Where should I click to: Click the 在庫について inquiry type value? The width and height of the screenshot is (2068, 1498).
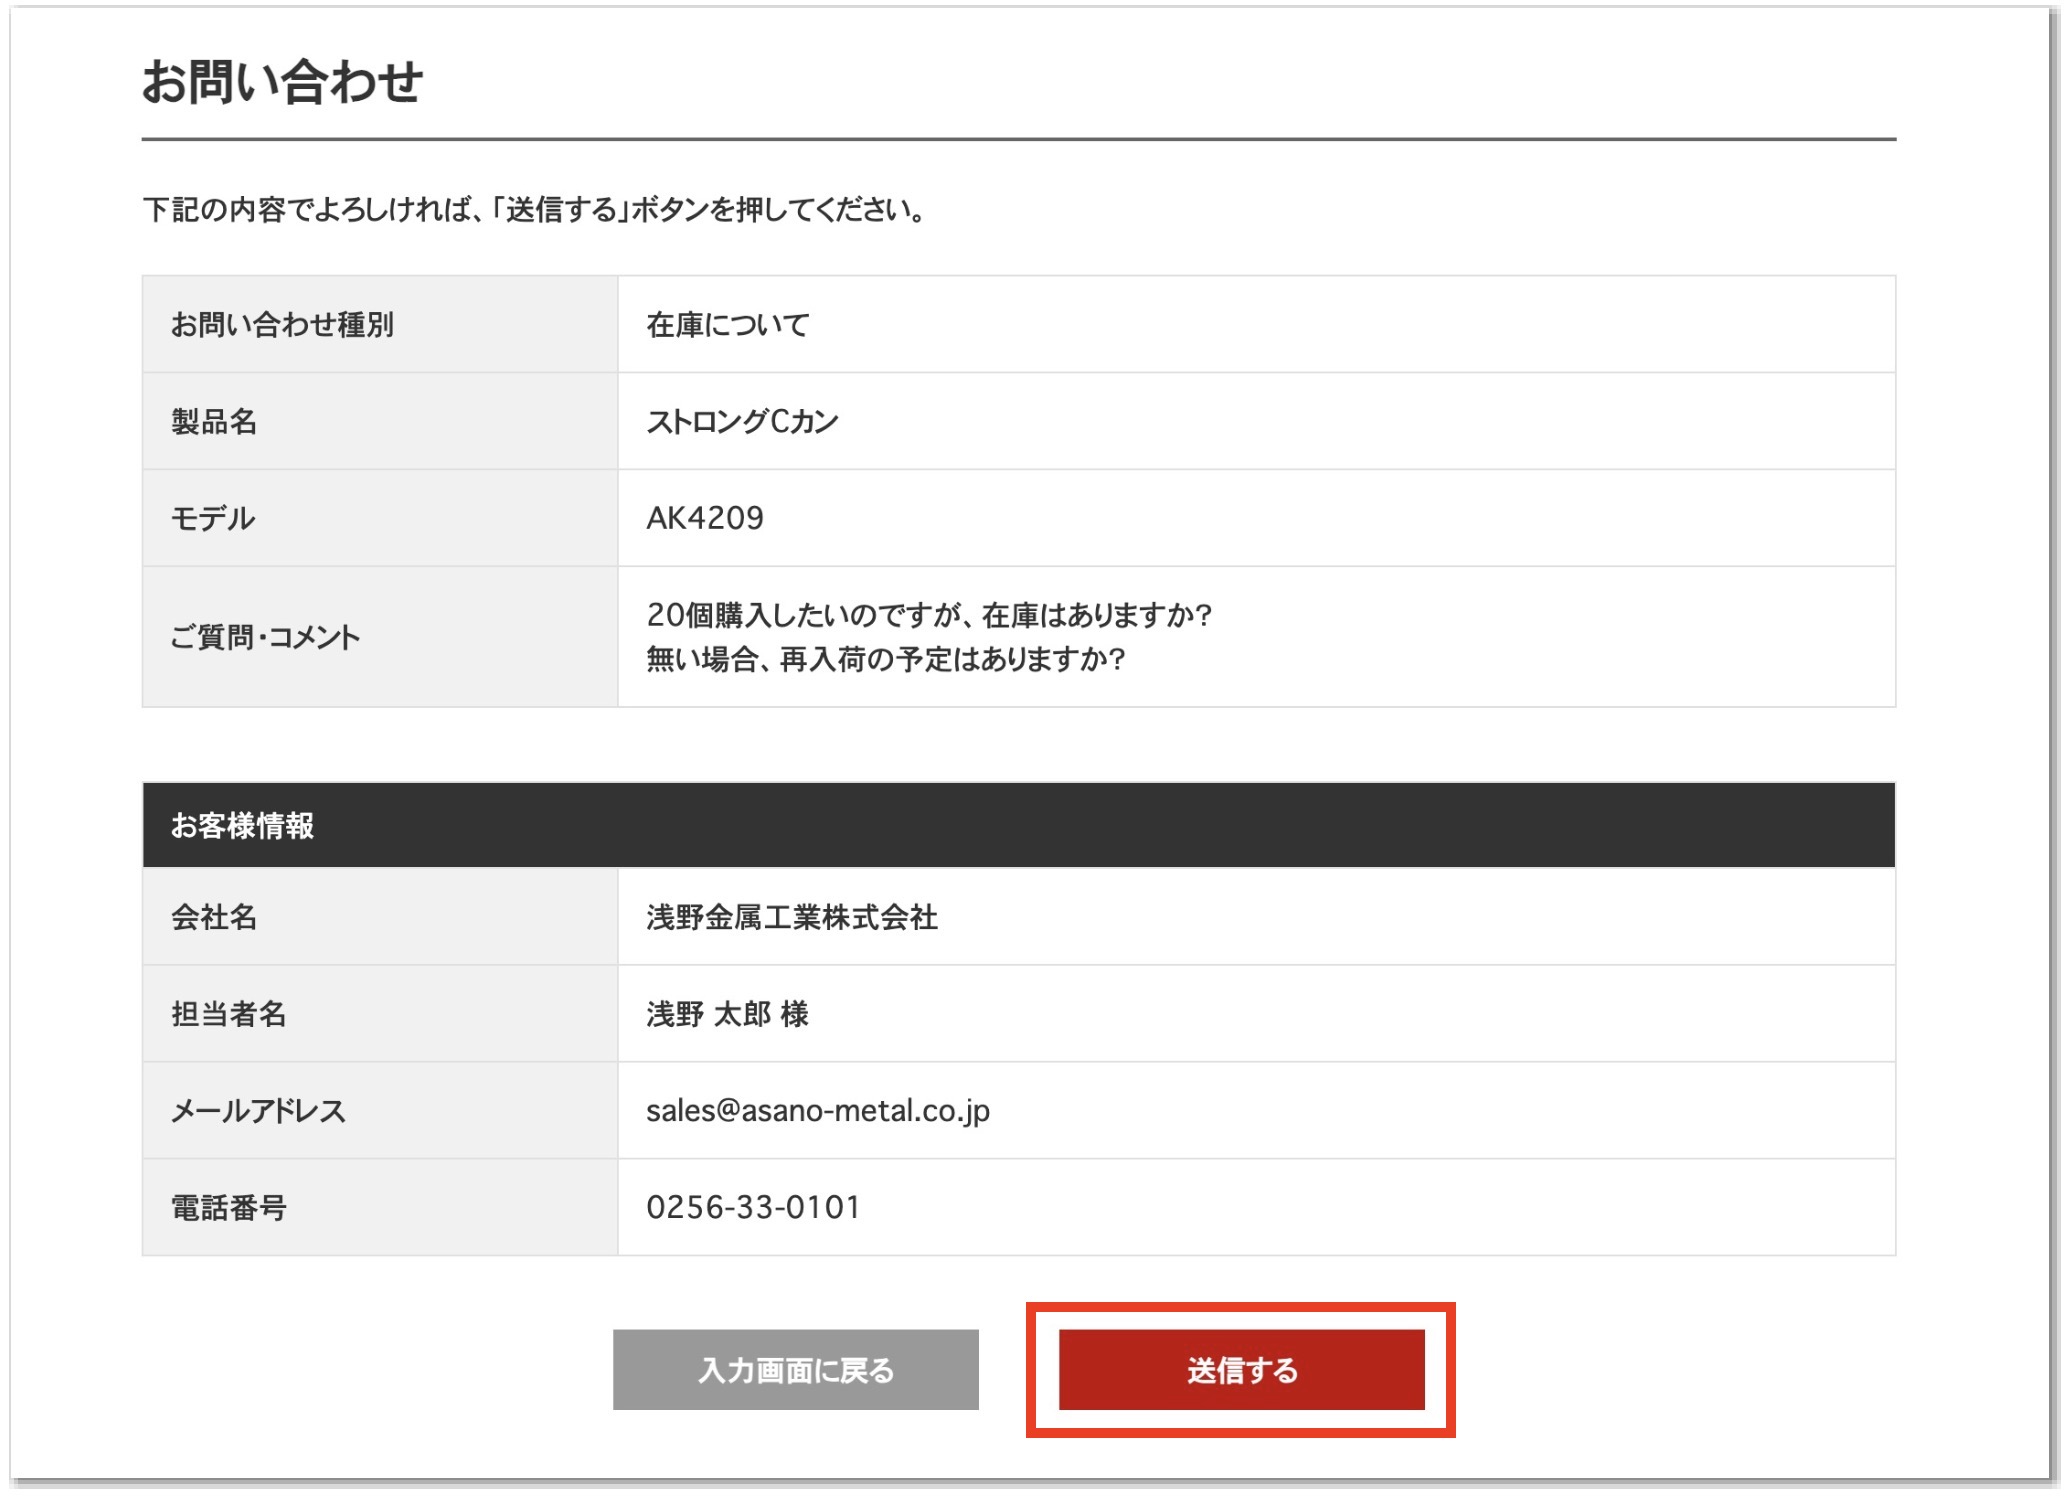729,323
